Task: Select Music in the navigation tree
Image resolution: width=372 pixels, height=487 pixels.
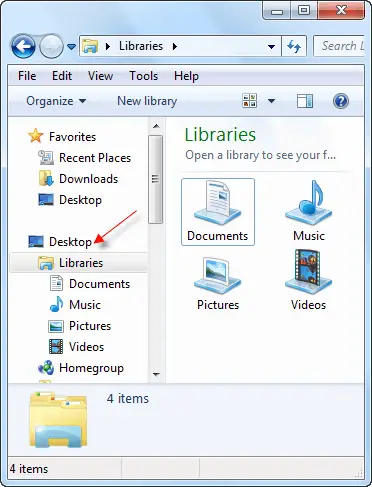Action: pos(75,305)
